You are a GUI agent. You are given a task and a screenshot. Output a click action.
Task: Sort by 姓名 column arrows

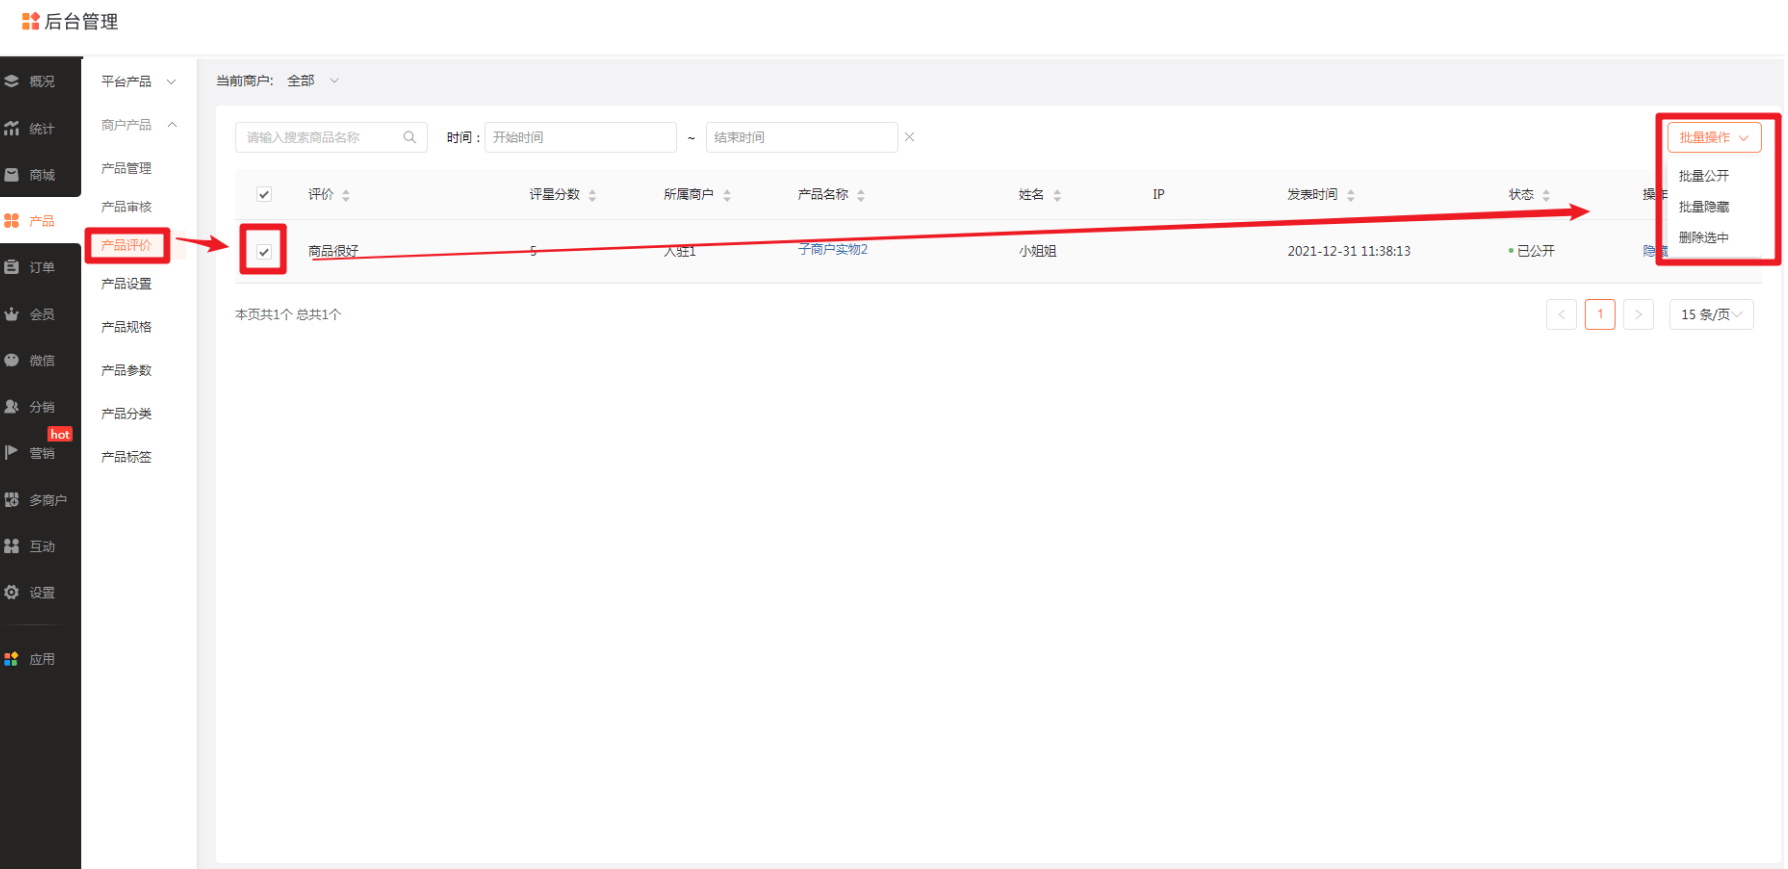coord(1057,195)
